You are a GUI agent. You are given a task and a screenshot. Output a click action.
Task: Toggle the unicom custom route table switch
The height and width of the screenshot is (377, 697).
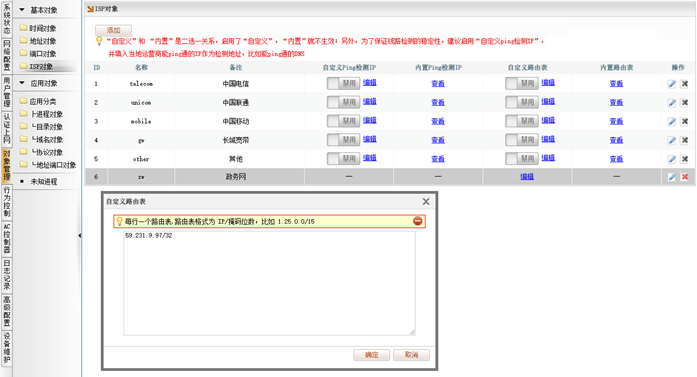tap(521, 102)
